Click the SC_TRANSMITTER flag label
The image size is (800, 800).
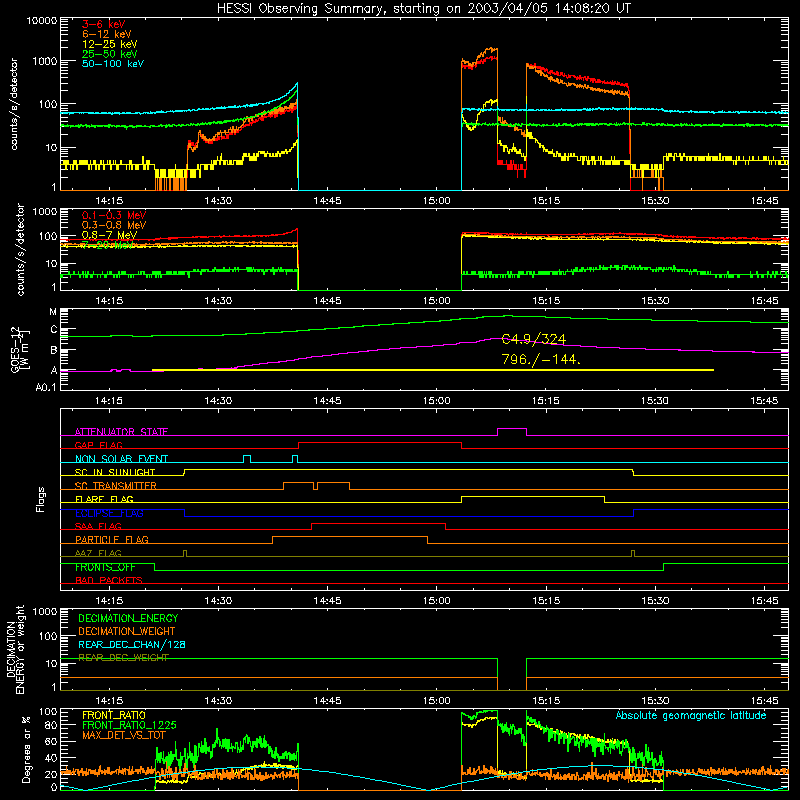pyautogui.click(x=115, y=486)
